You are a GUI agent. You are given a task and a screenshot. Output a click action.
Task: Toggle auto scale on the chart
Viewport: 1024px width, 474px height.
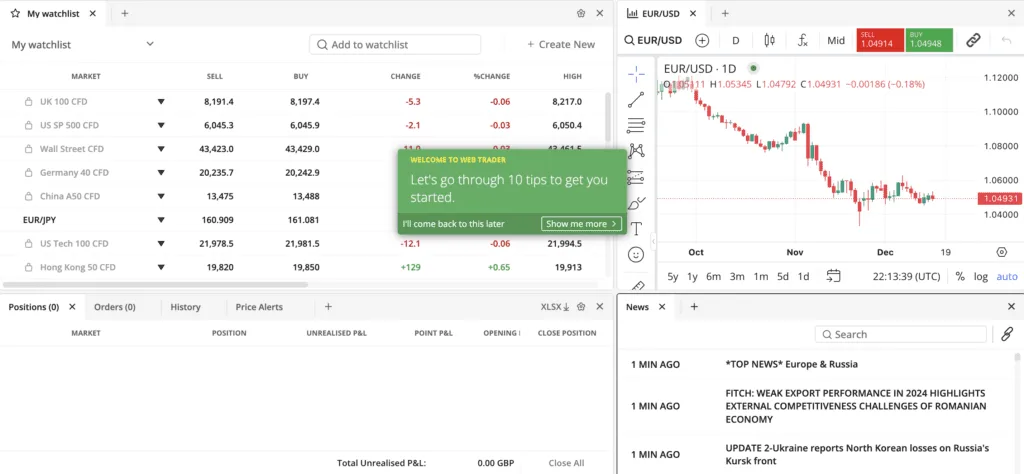(1006, 276)
